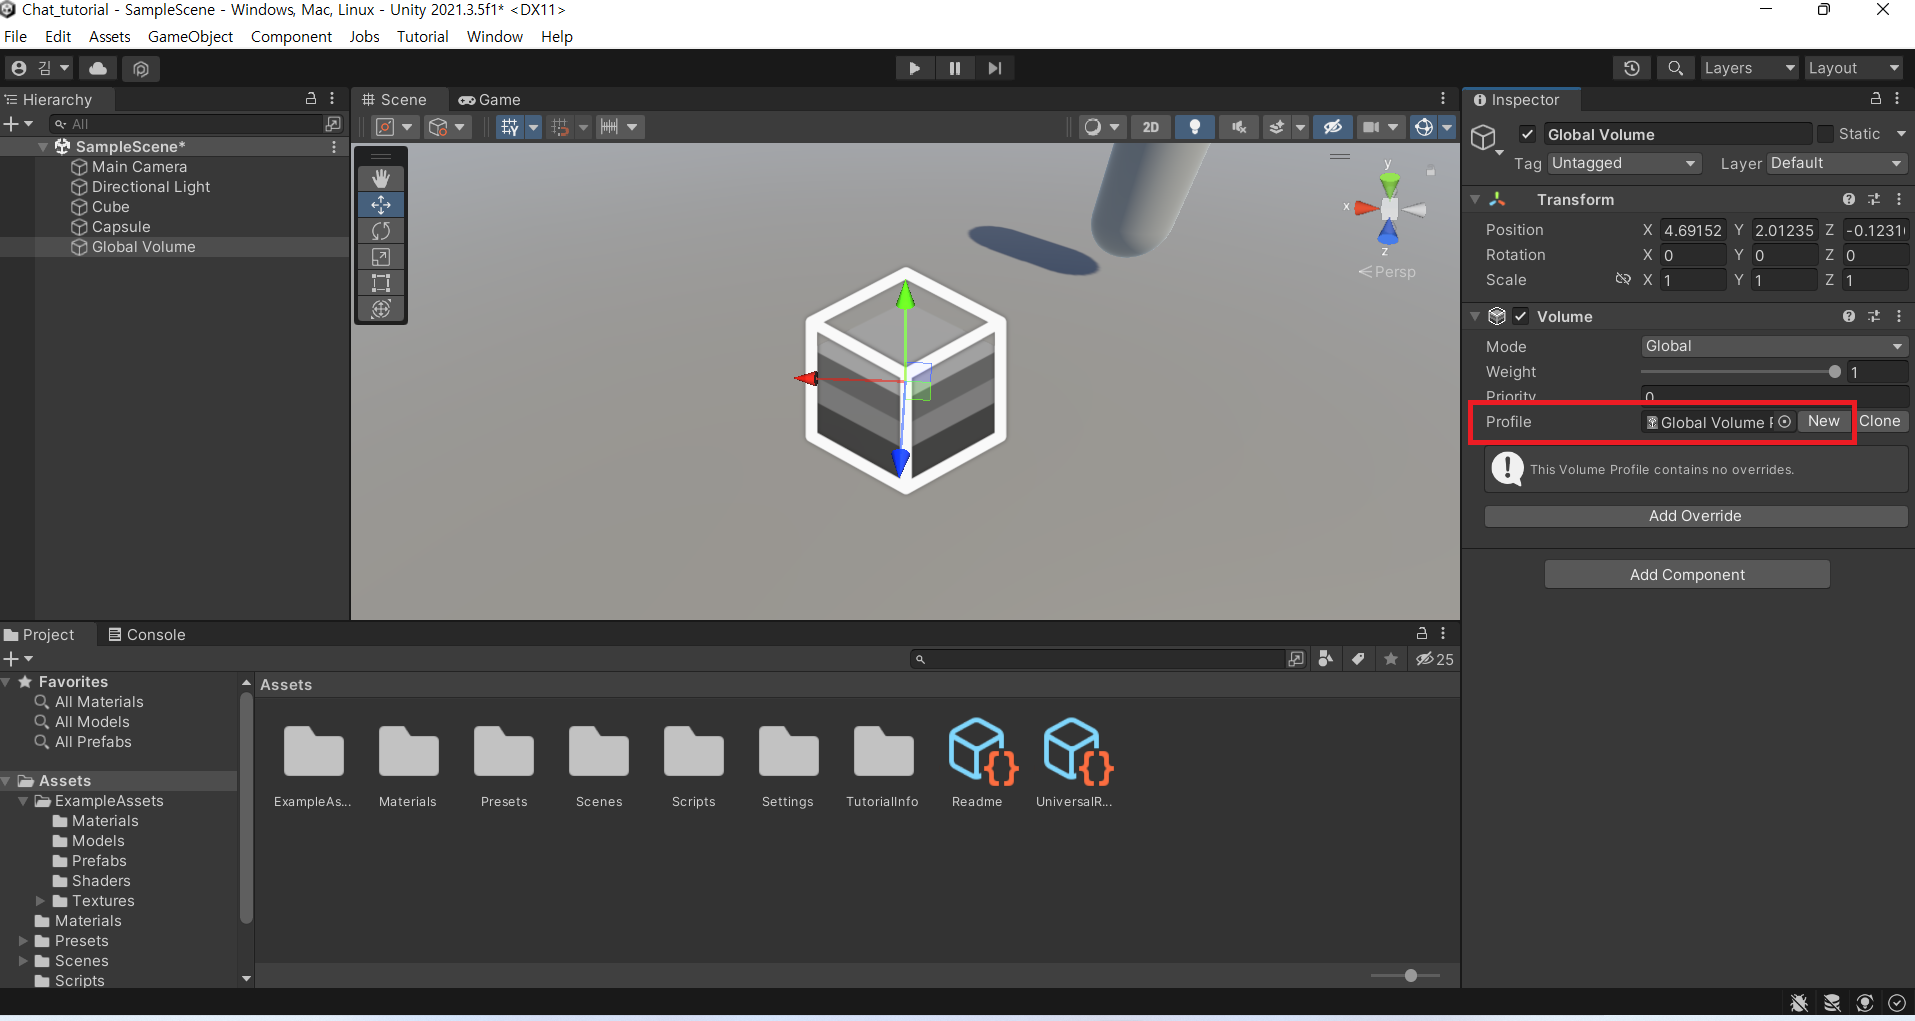This screenshot has width=1915, height=1021.
Task: Toggle the constrained proportions scale link
Action: (1623, 280)
